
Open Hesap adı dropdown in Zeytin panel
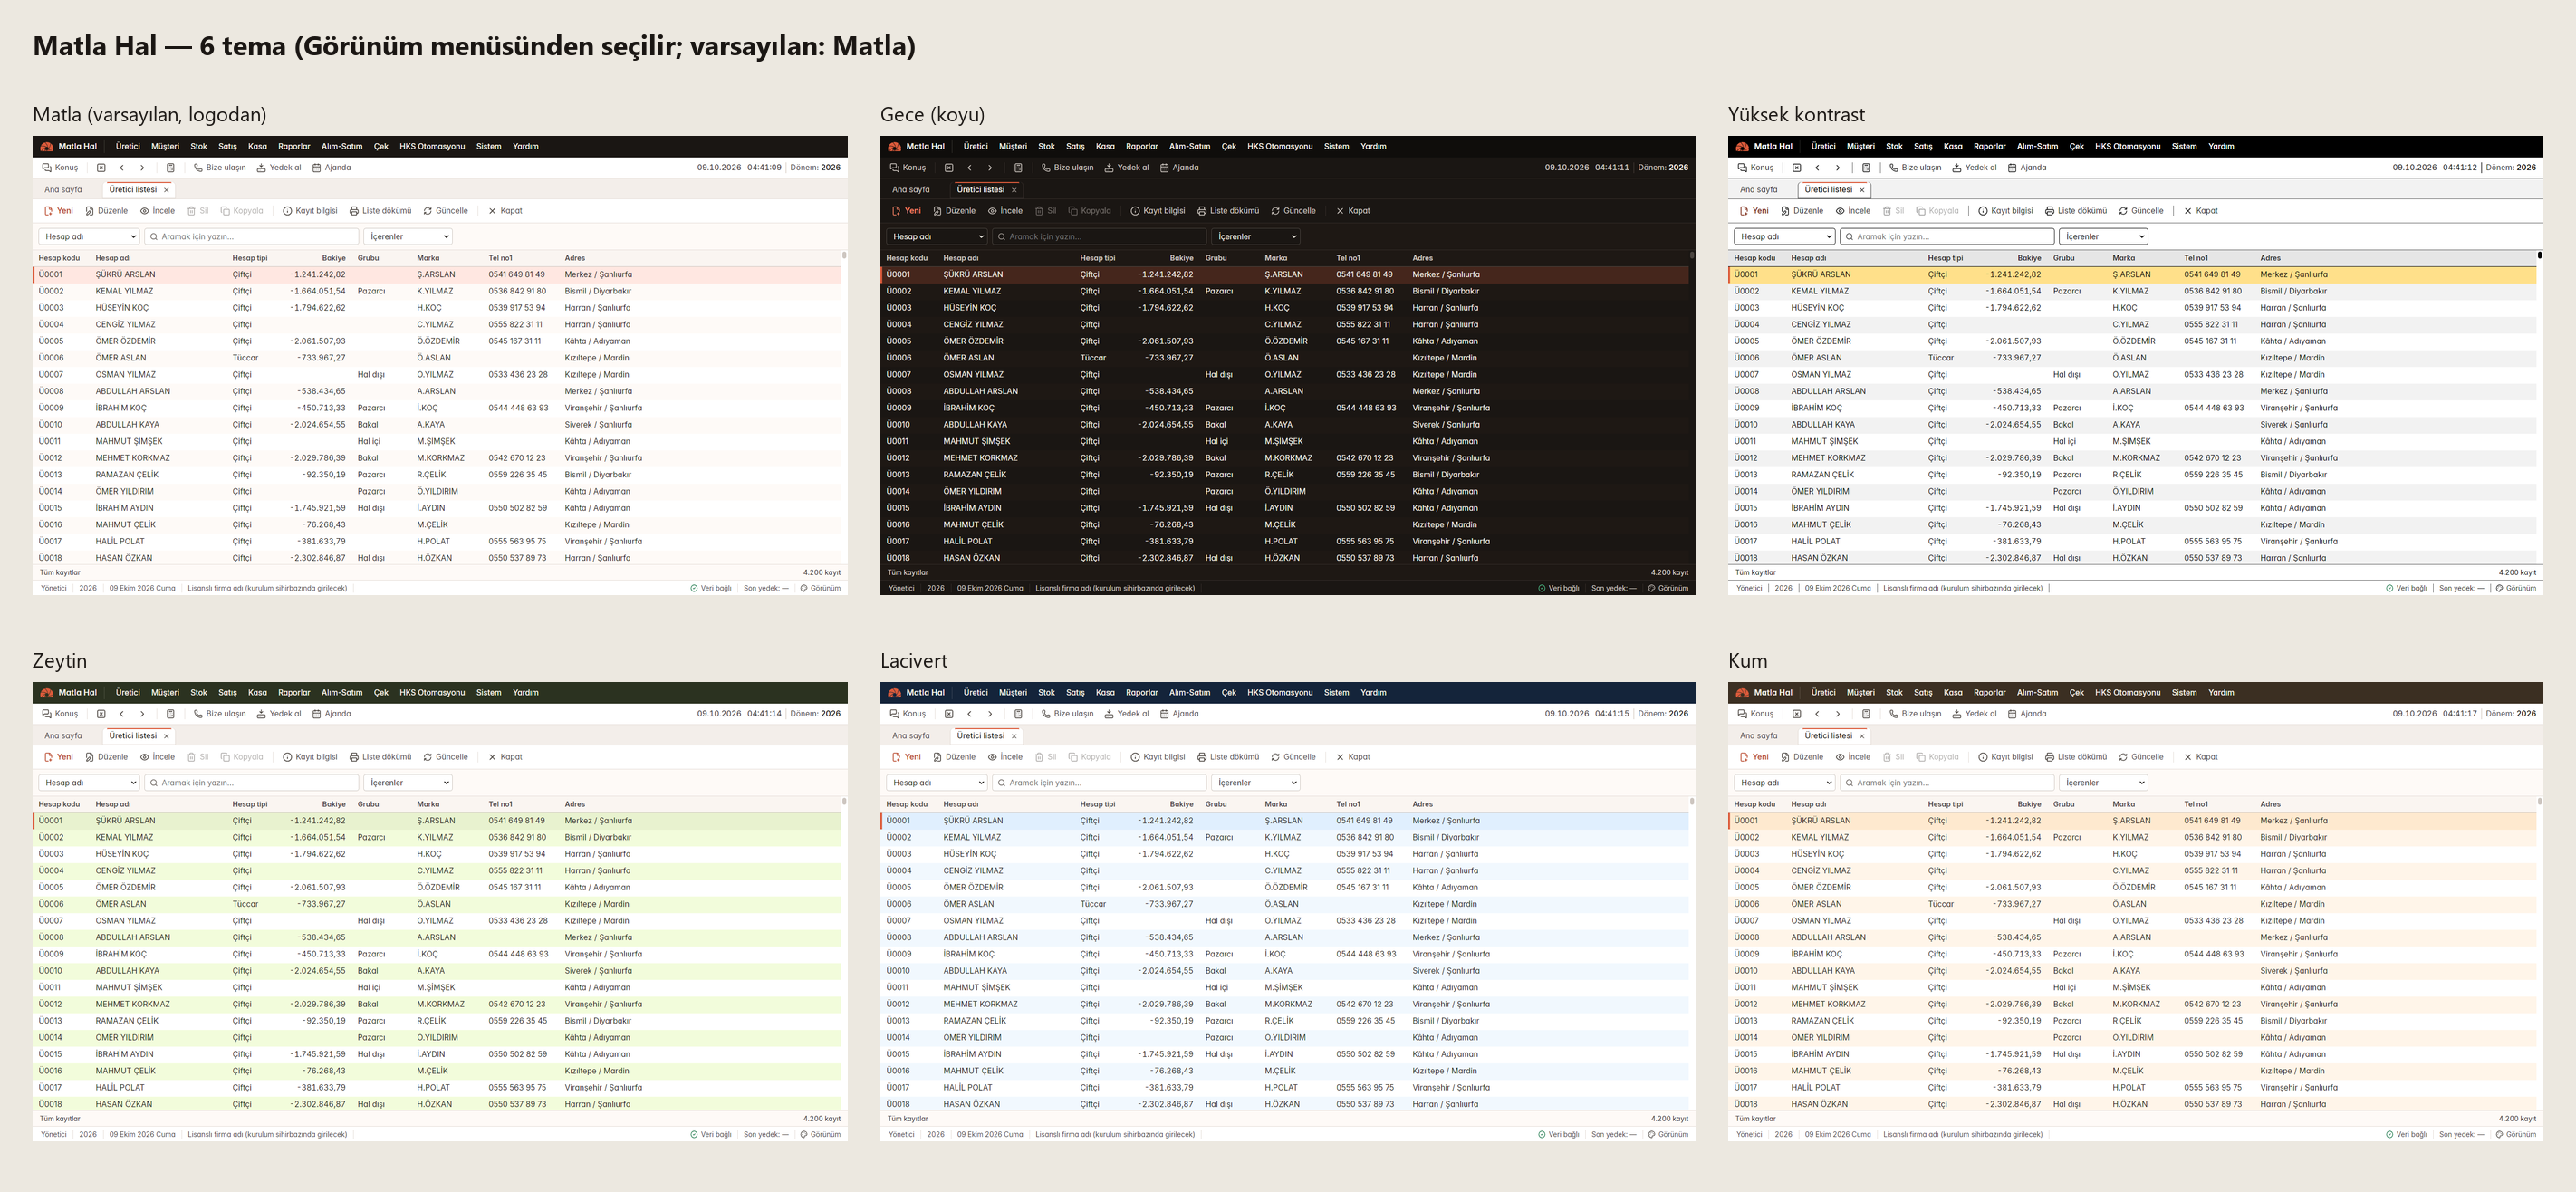(x=89, y=783)
